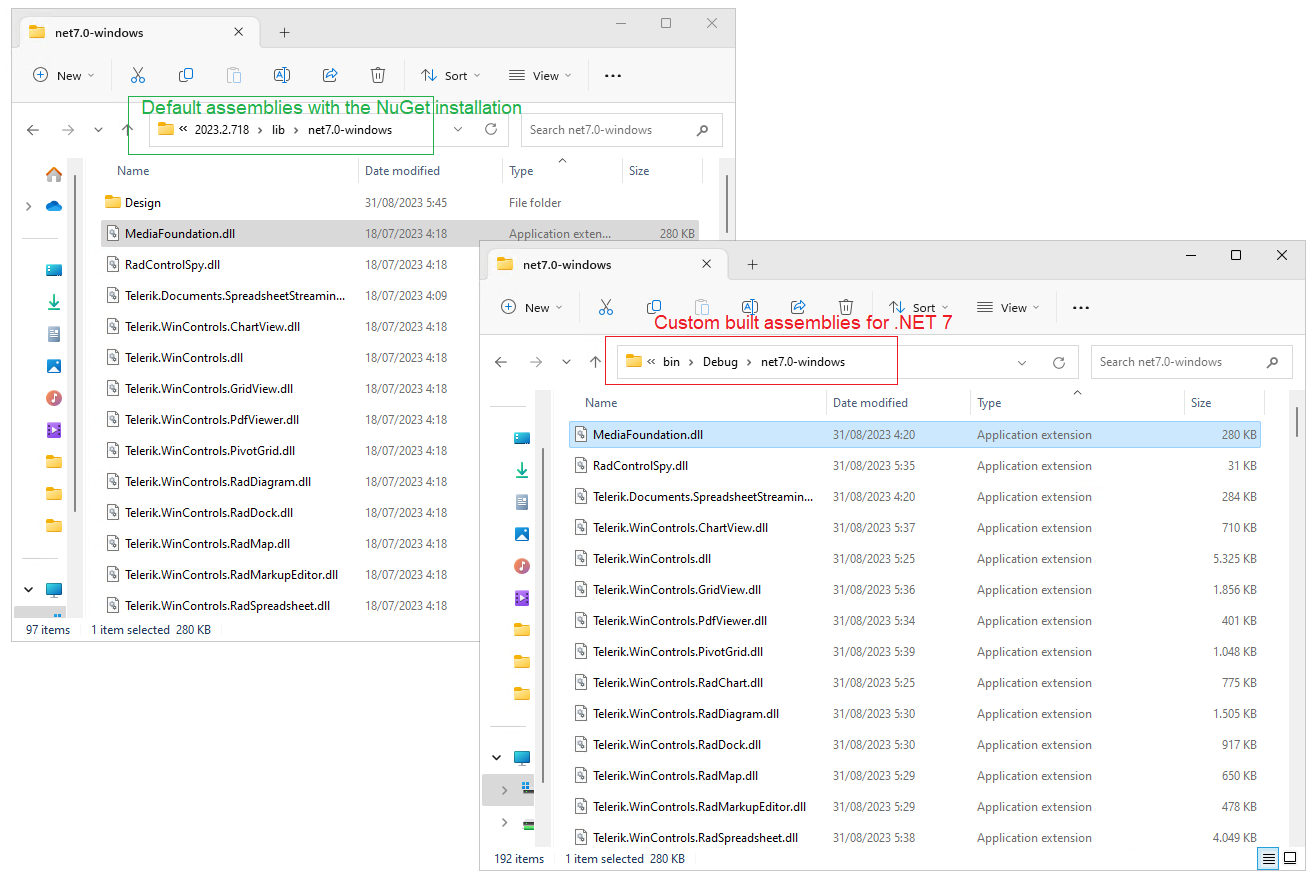Select Telerik.WinControls.RadMap.dll in NuGet lib window
Screen dimensions: 1314x882
[x=291, y=544]
